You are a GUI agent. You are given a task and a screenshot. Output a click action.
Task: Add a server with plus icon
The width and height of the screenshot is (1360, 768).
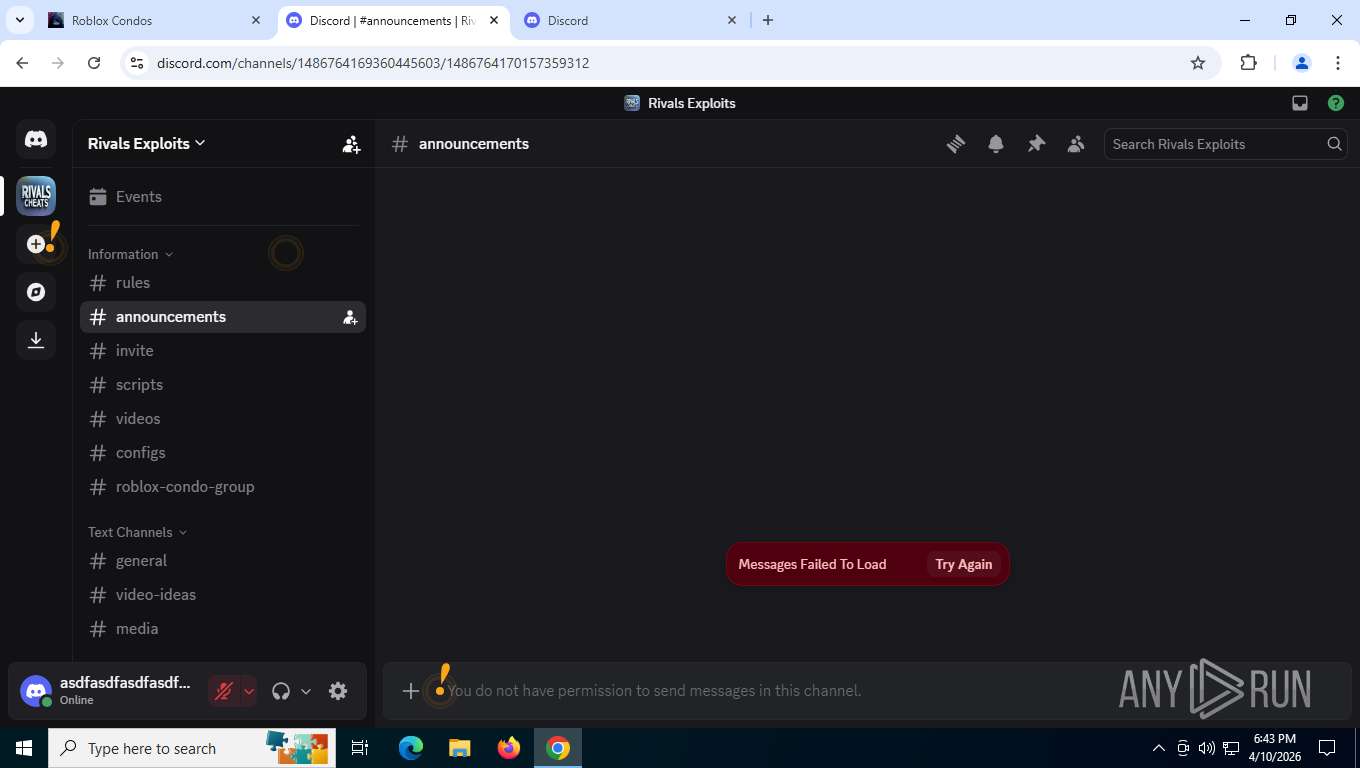(36, 244)
